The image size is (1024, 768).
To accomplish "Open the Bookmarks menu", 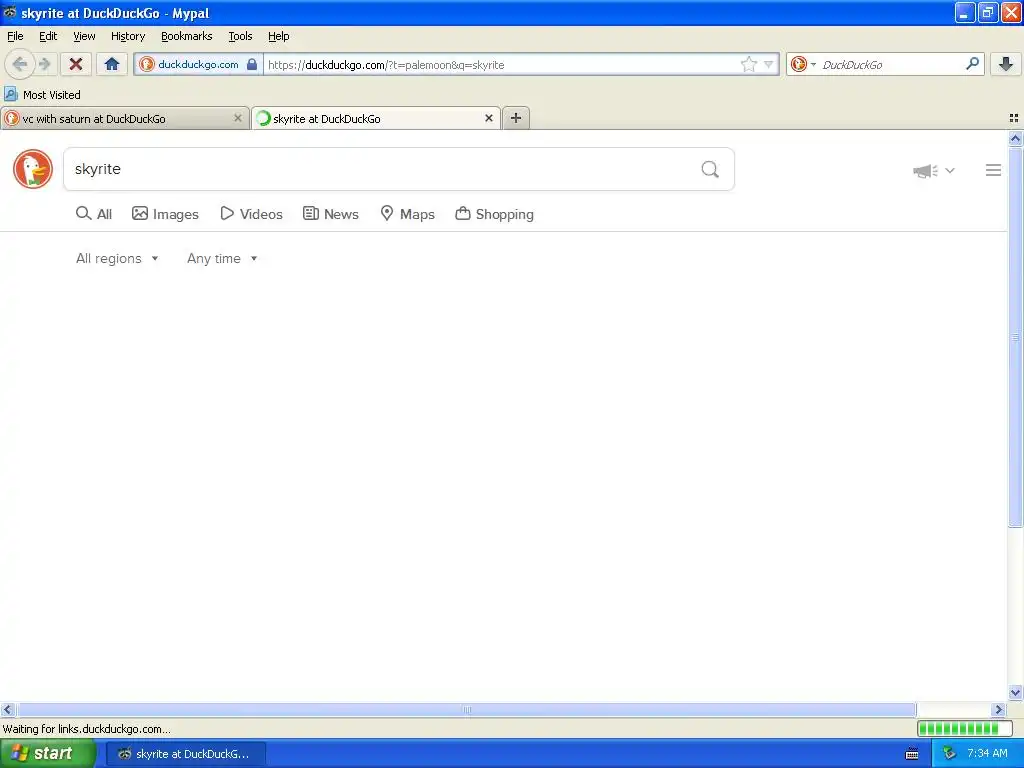I will click(x=187, y=36).
